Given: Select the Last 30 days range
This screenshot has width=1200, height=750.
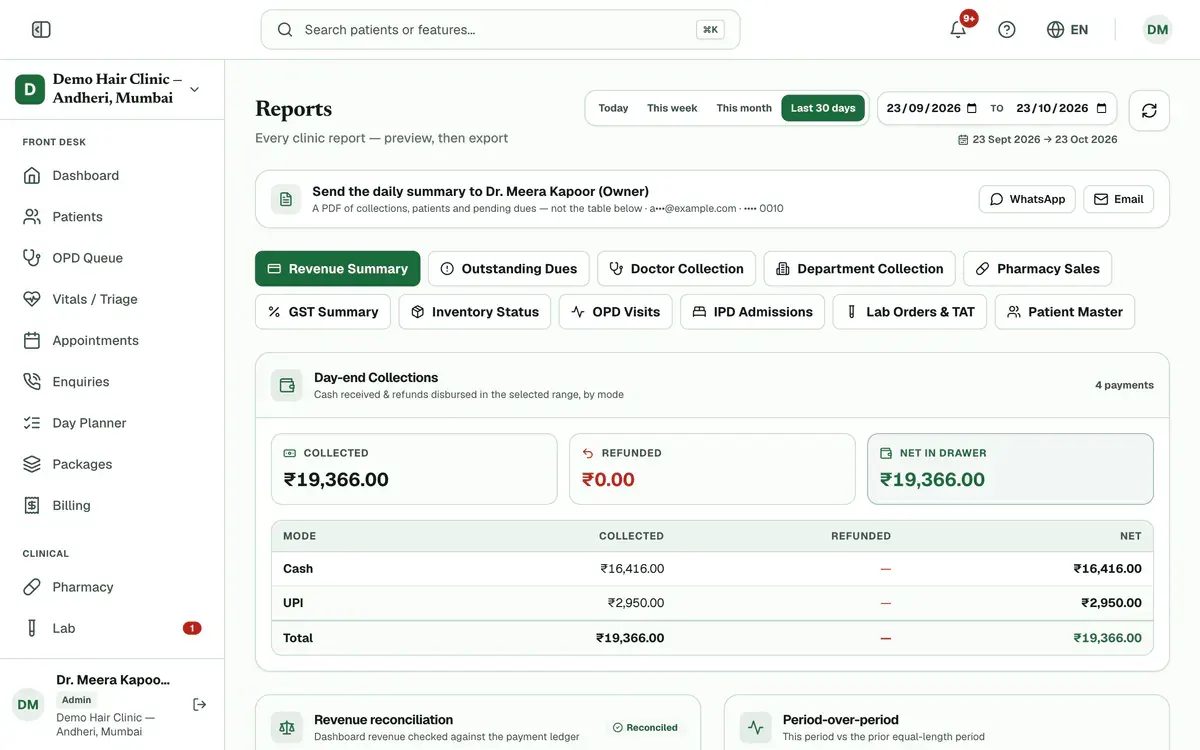Looking at the screenshot, I should pos(823,108).
